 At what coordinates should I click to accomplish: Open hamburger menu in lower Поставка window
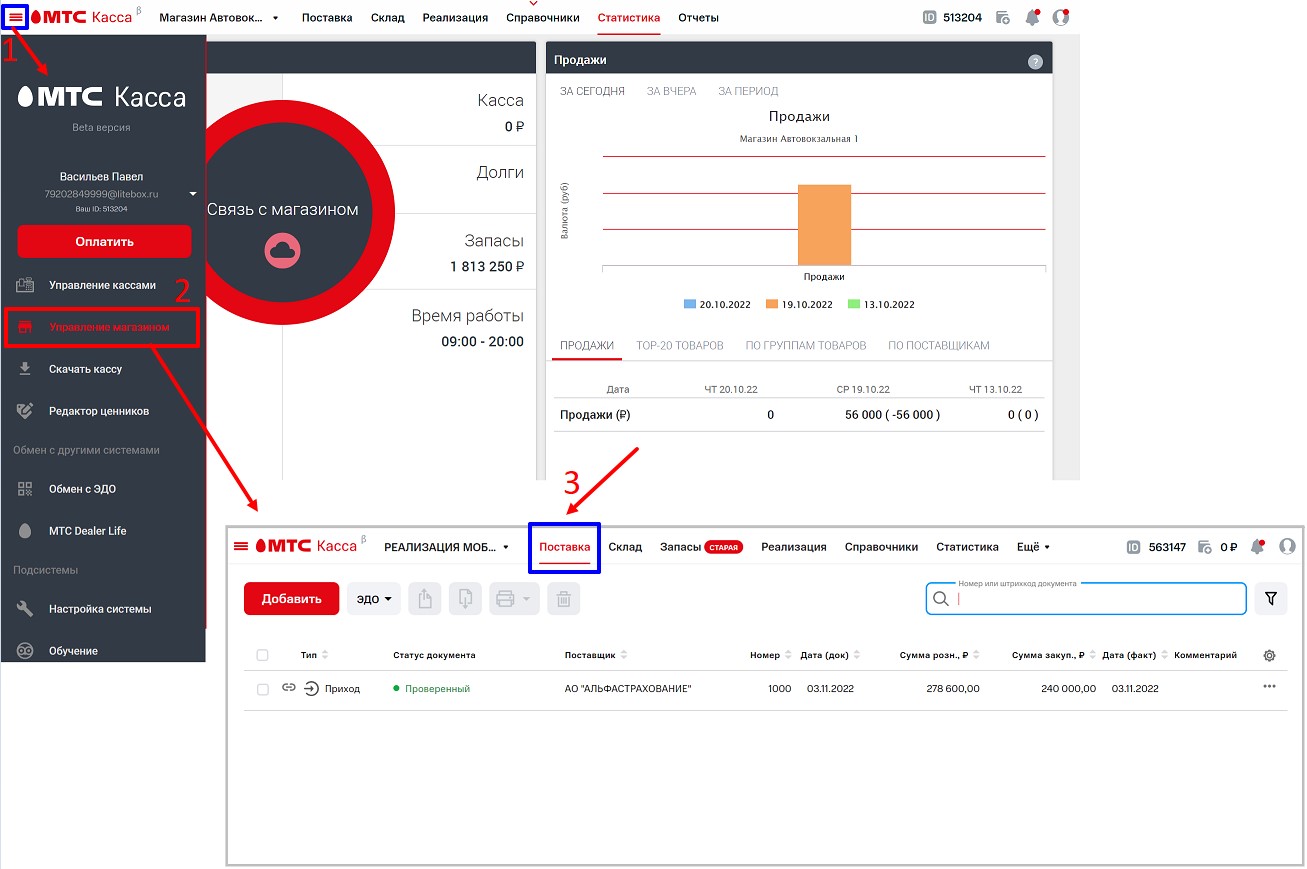point(240,546)
